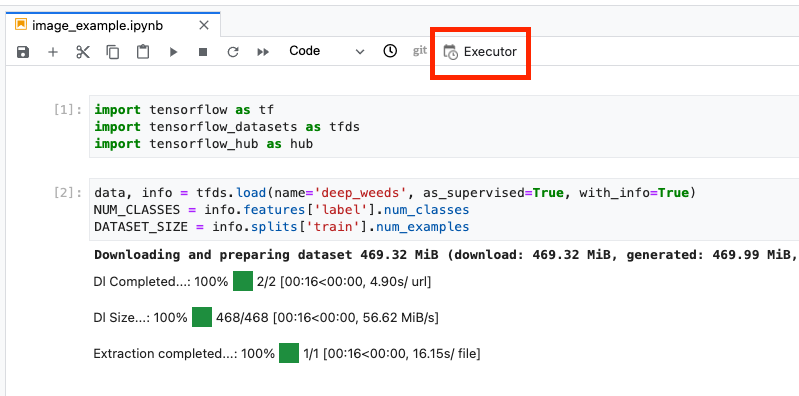Close the image_example.ipynb tab
This screenshot has height=396, width=799.
204,25
